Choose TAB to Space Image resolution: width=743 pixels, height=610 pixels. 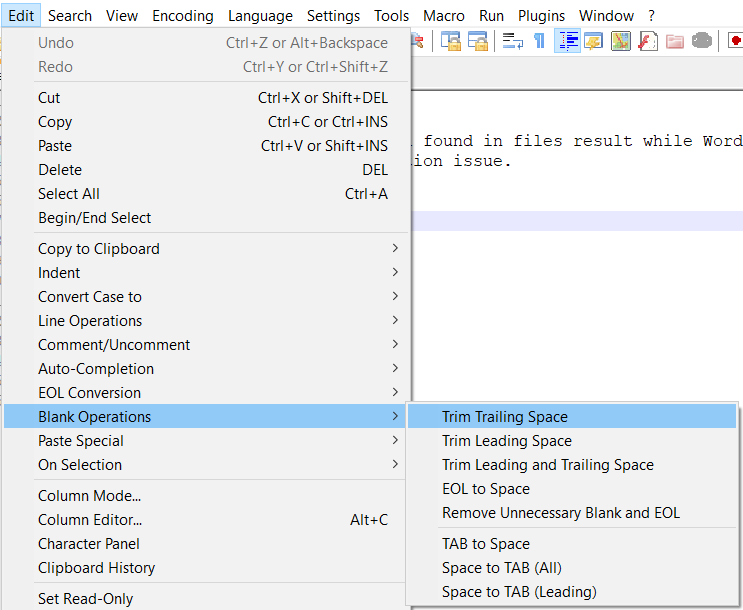(572, 544)
